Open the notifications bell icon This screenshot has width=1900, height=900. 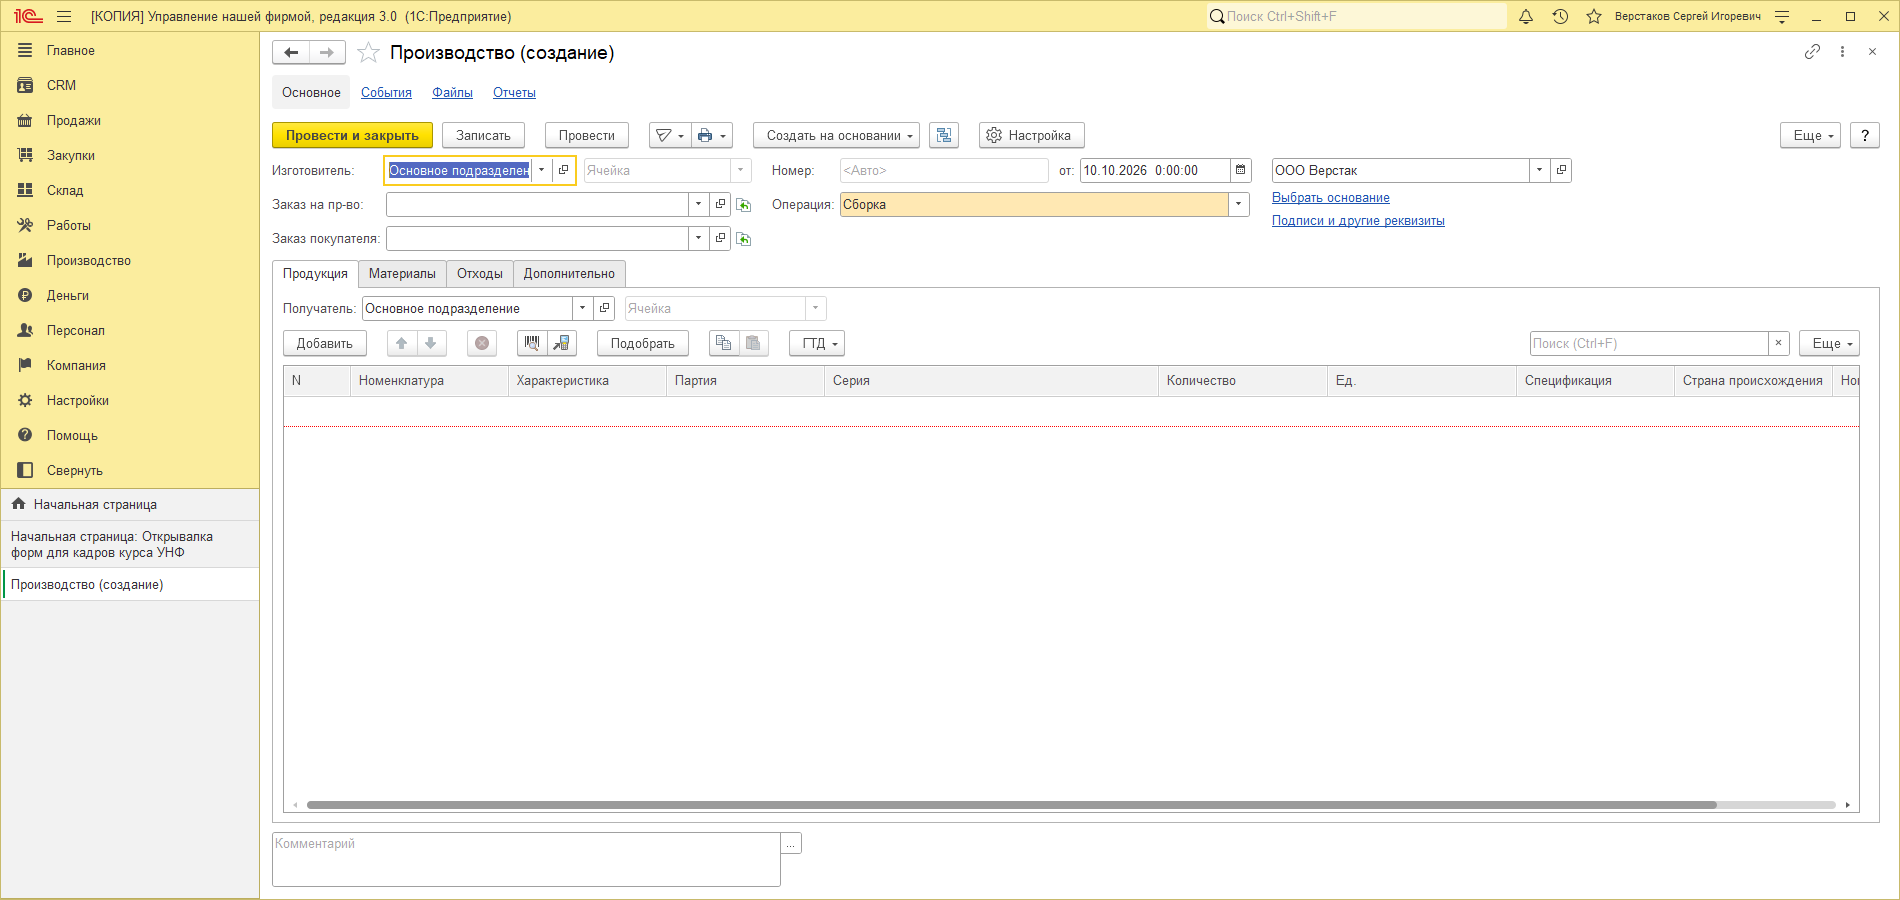(1526, 16)
